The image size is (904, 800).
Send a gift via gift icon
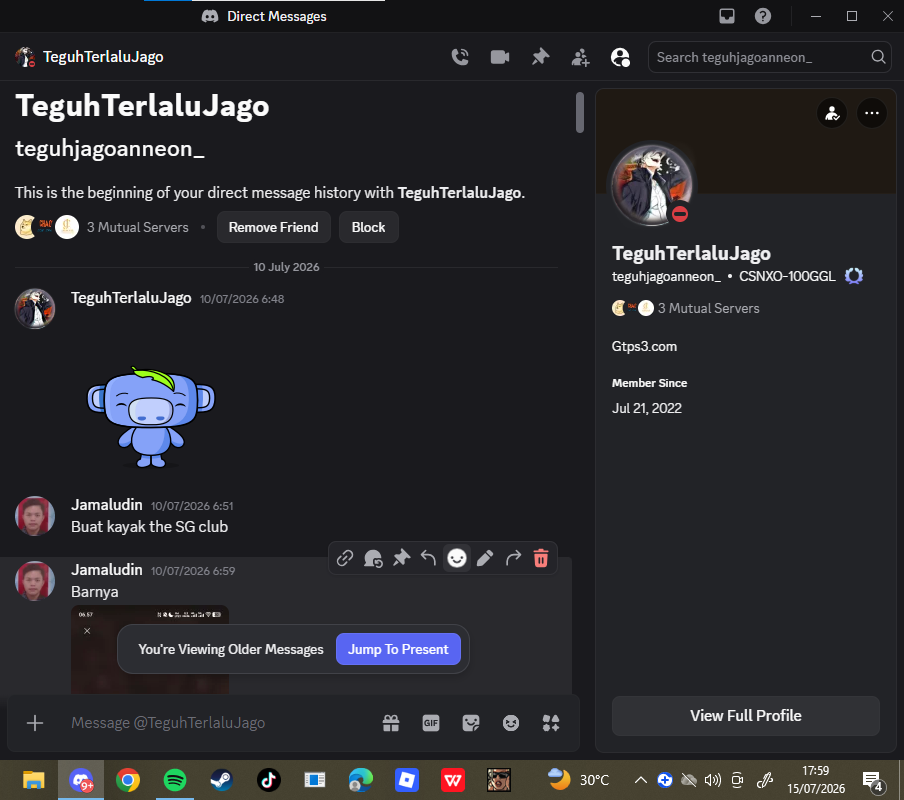(391, 723)
